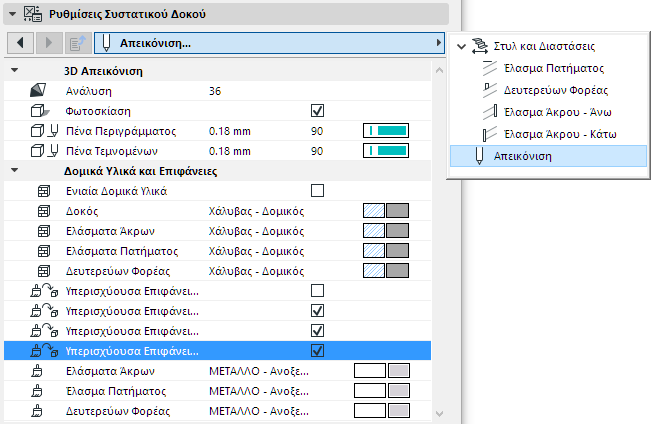
Task: Click the Δοκός building material icon
Action: [x=43, y=211]
